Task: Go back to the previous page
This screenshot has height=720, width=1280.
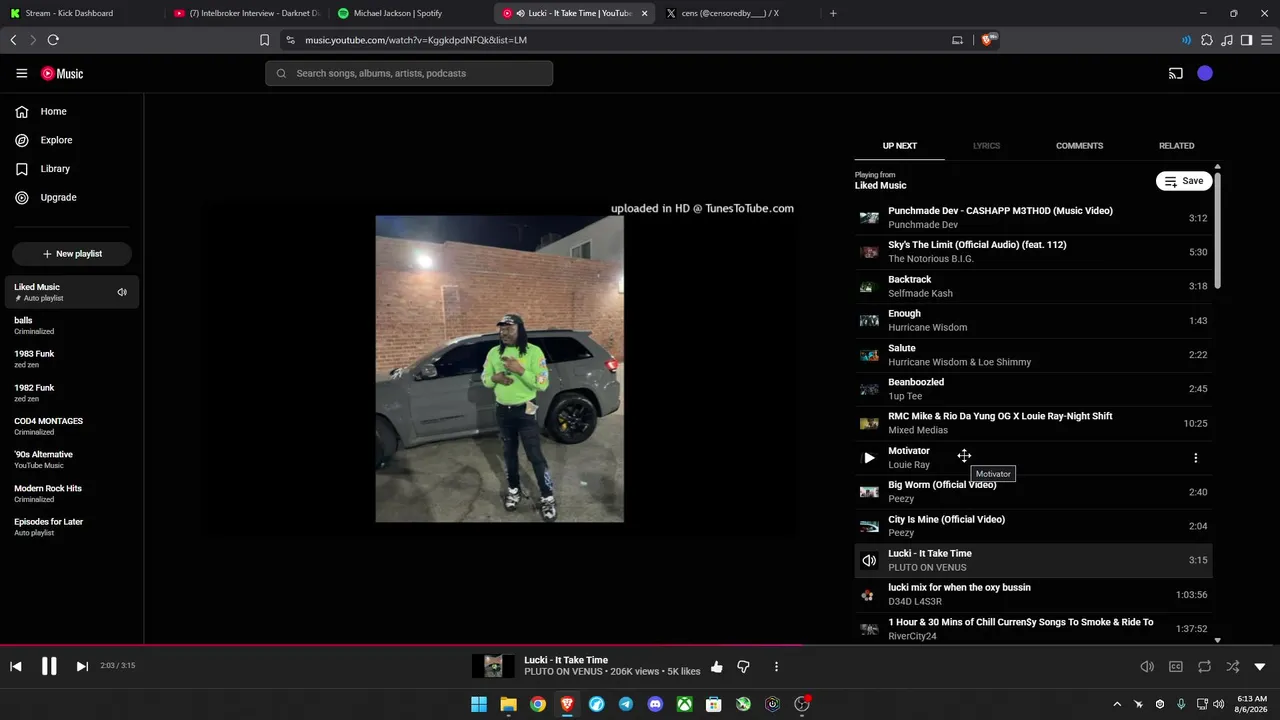Action: (x=13, y=40)
